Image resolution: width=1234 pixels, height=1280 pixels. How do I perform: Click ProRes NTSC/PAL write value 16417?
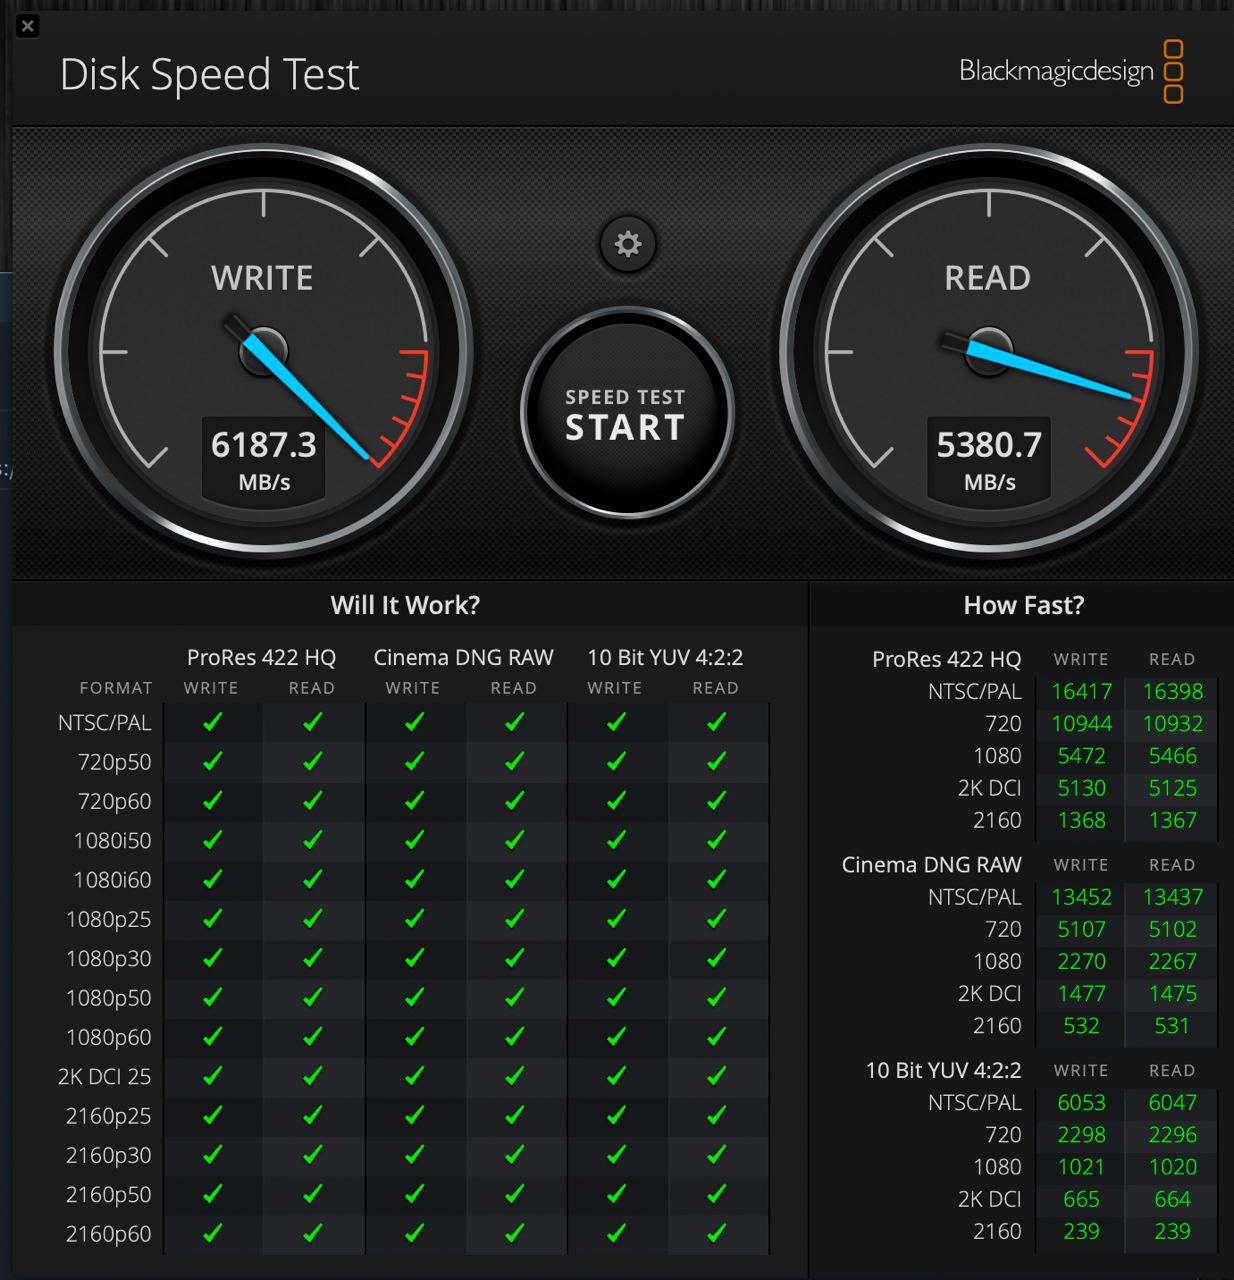(1081, 692)
